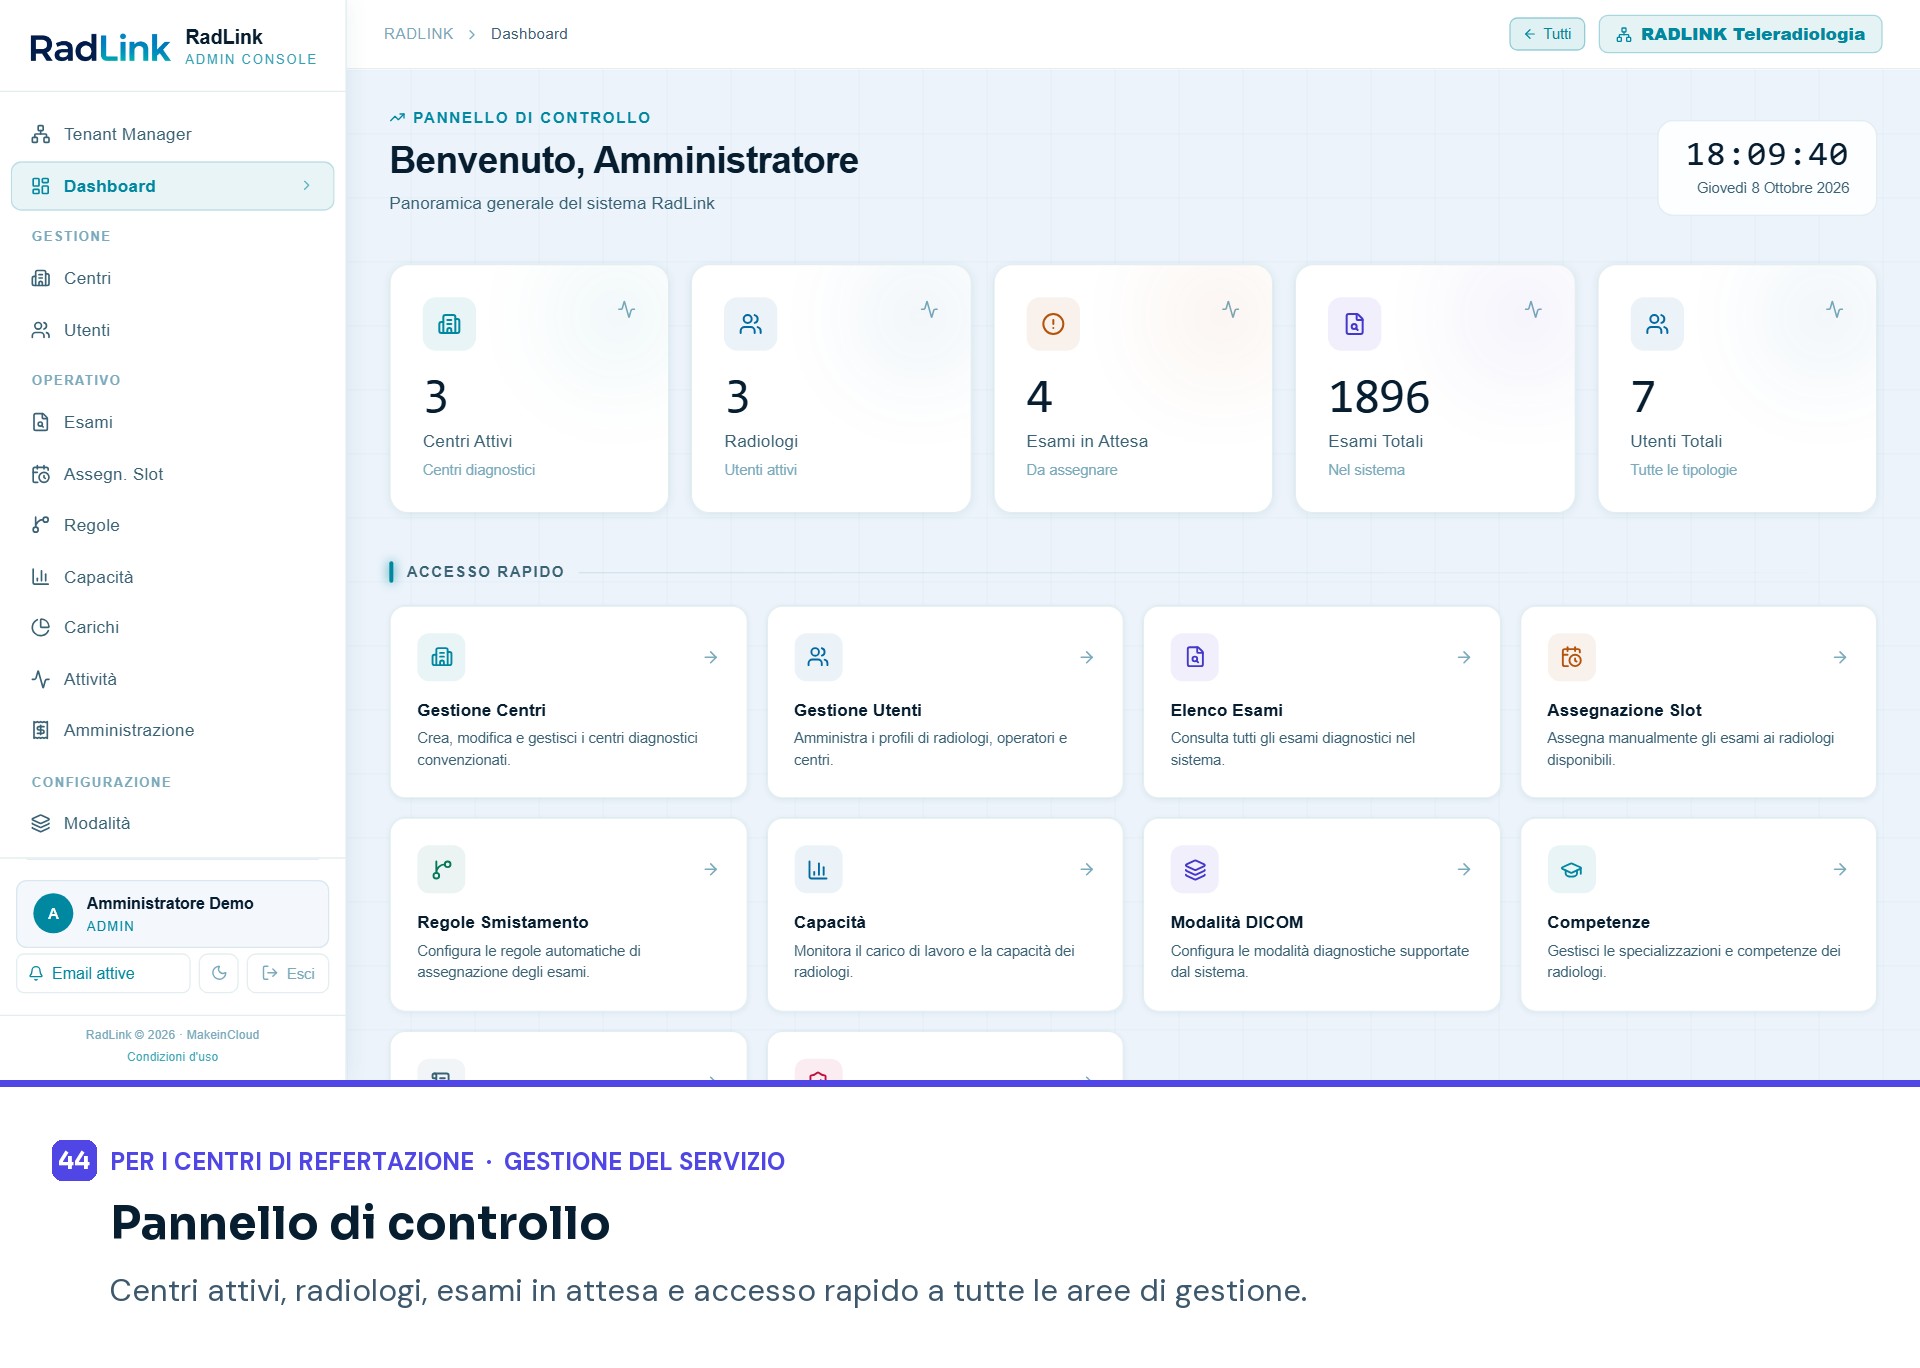Open the Gestione Utenti arrow
Viewport: 1920px width, 1368px height.
1087,657
